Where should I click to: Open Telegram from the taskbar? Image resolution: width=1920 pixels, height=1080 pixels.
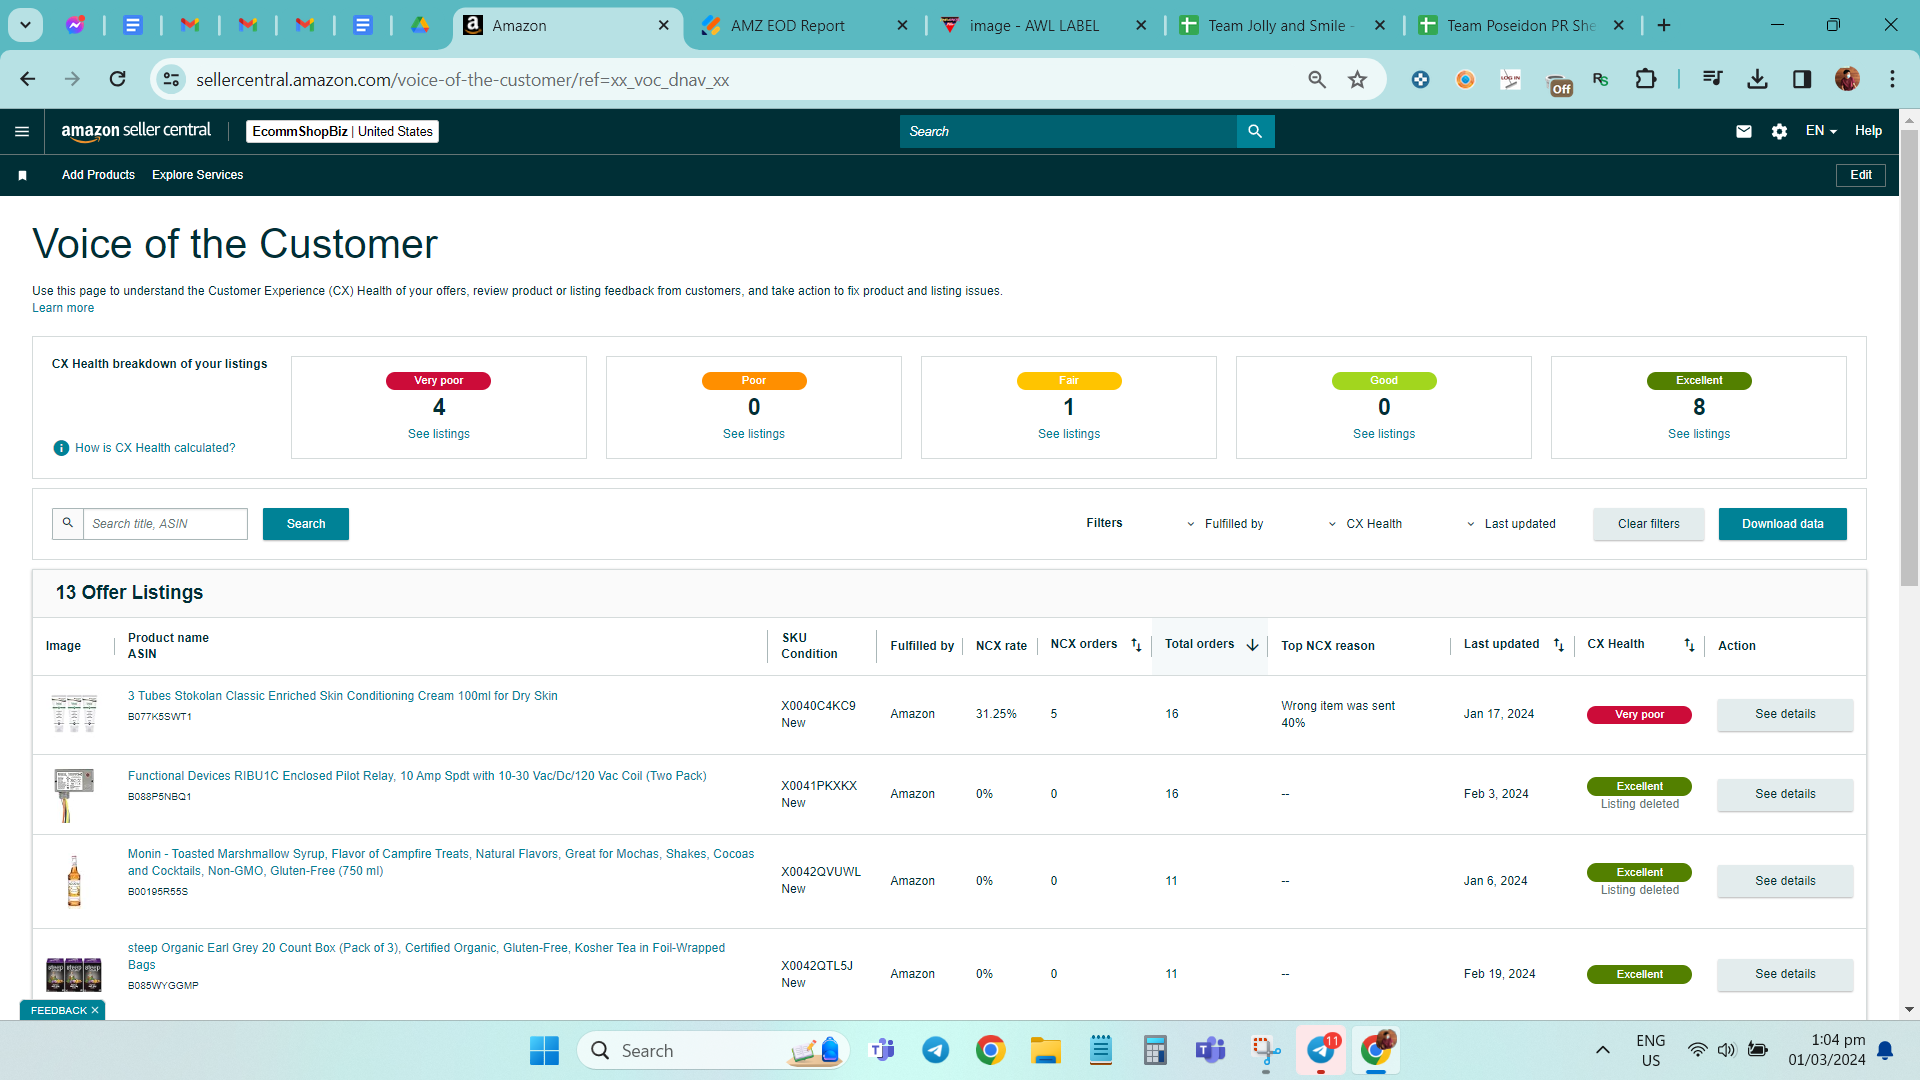(936, 1050)
